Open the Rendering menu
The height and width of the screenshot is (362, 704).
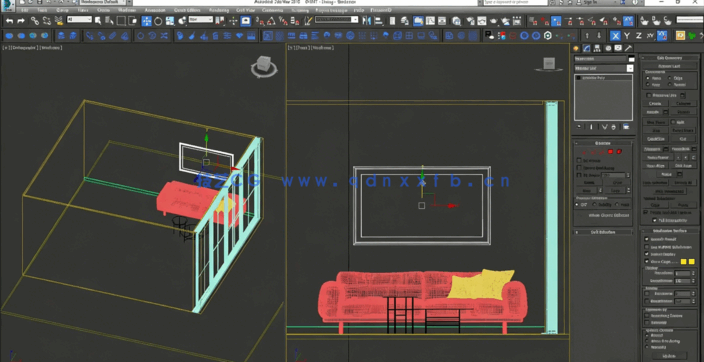(x=219, y=10)
